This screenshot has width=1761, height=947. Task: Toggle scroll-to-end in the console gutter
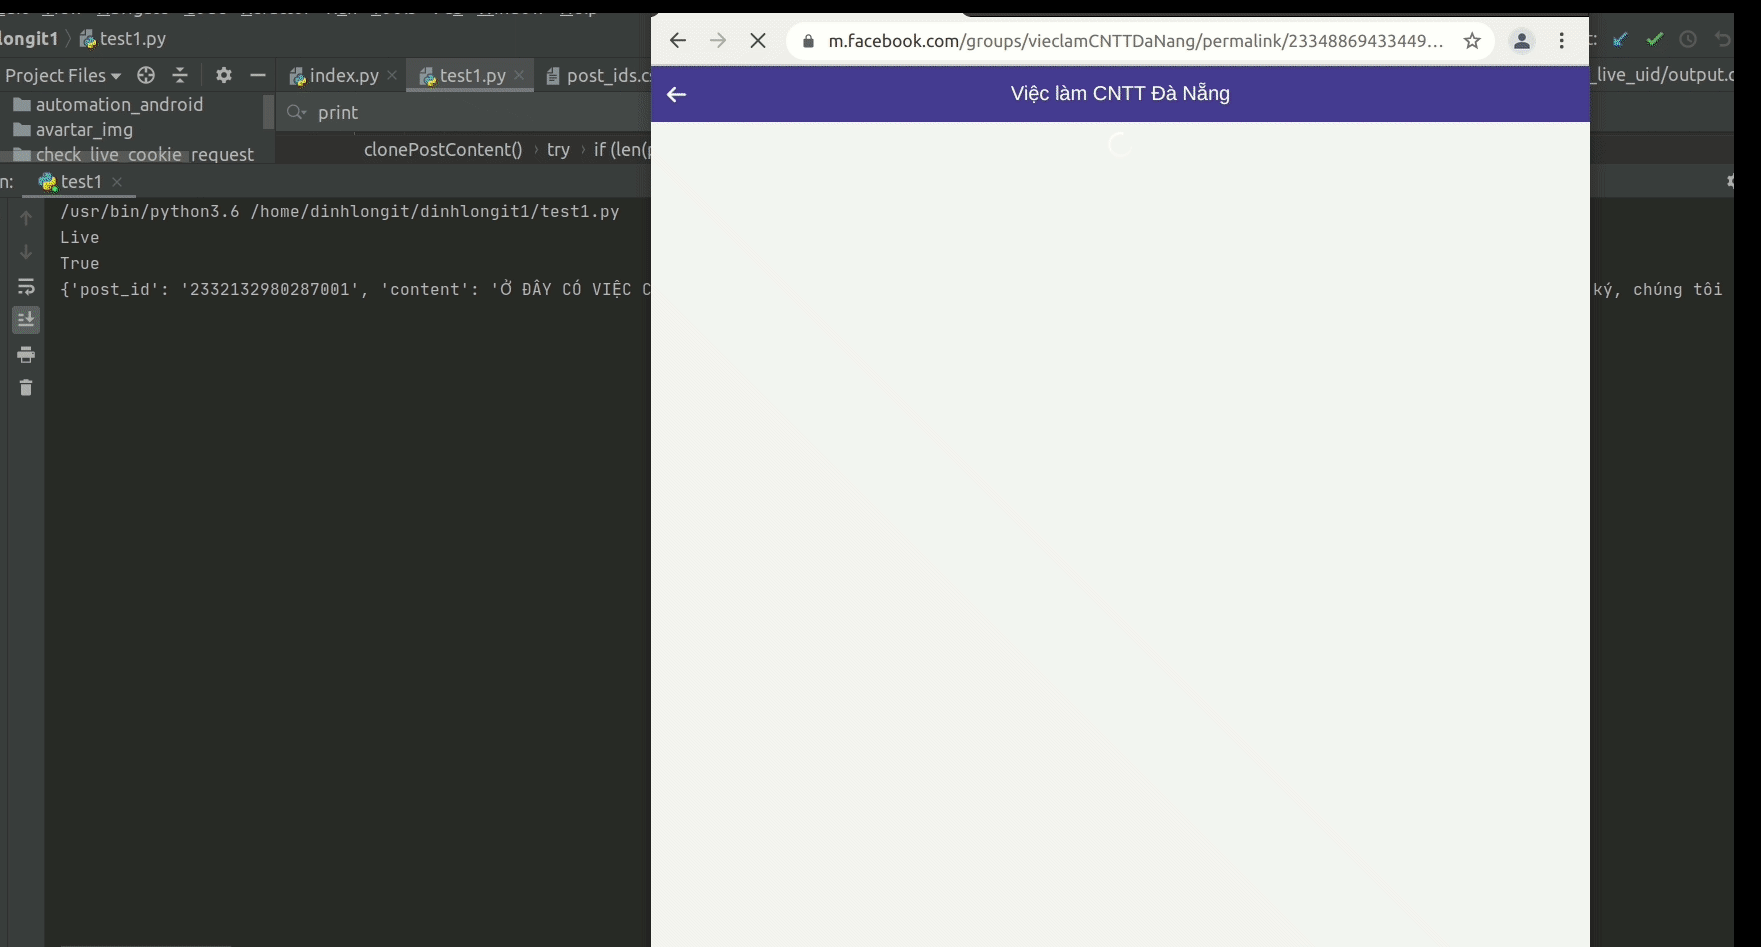point(25,320)
